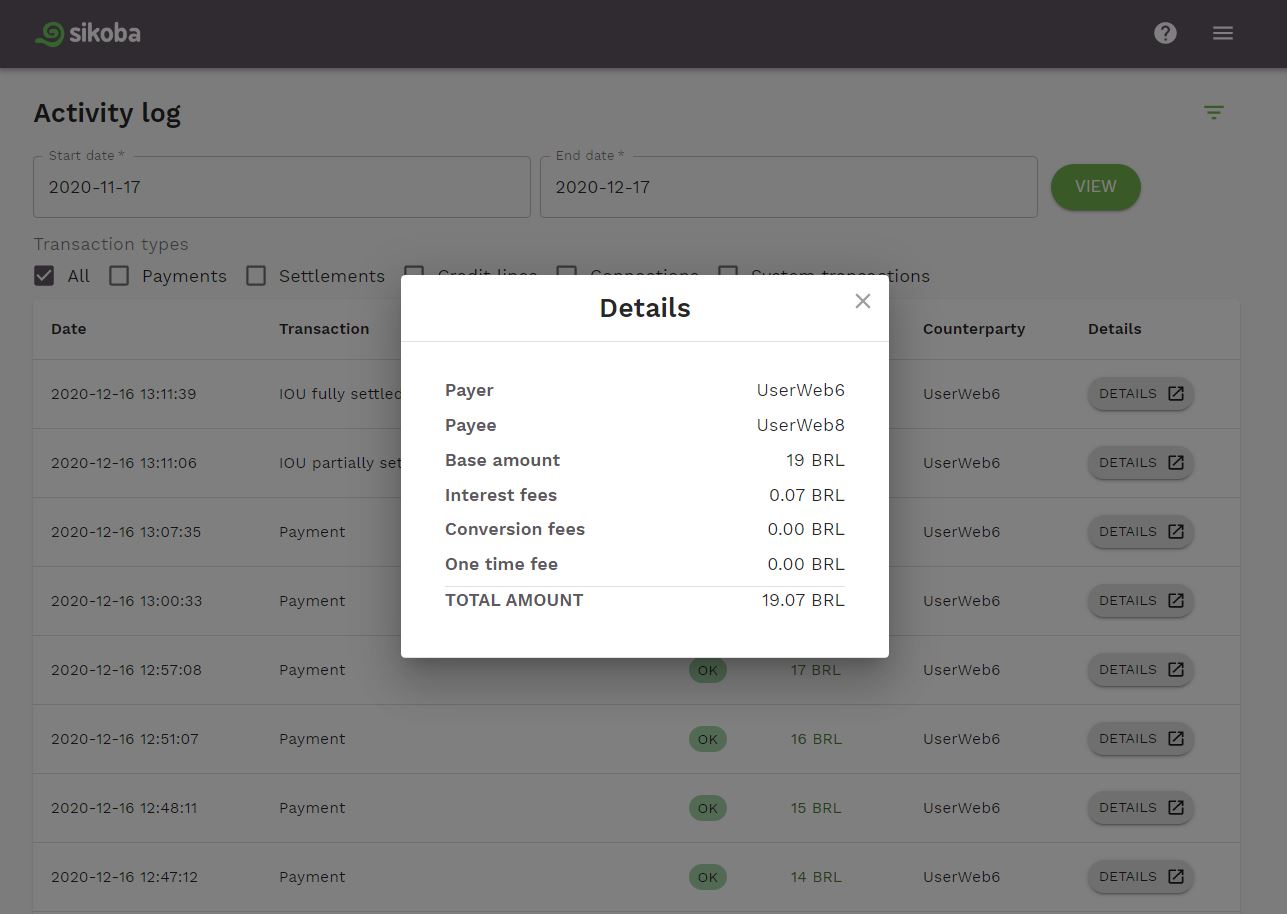Click the OK status badge for 12:47:12

tap(708, 877)
